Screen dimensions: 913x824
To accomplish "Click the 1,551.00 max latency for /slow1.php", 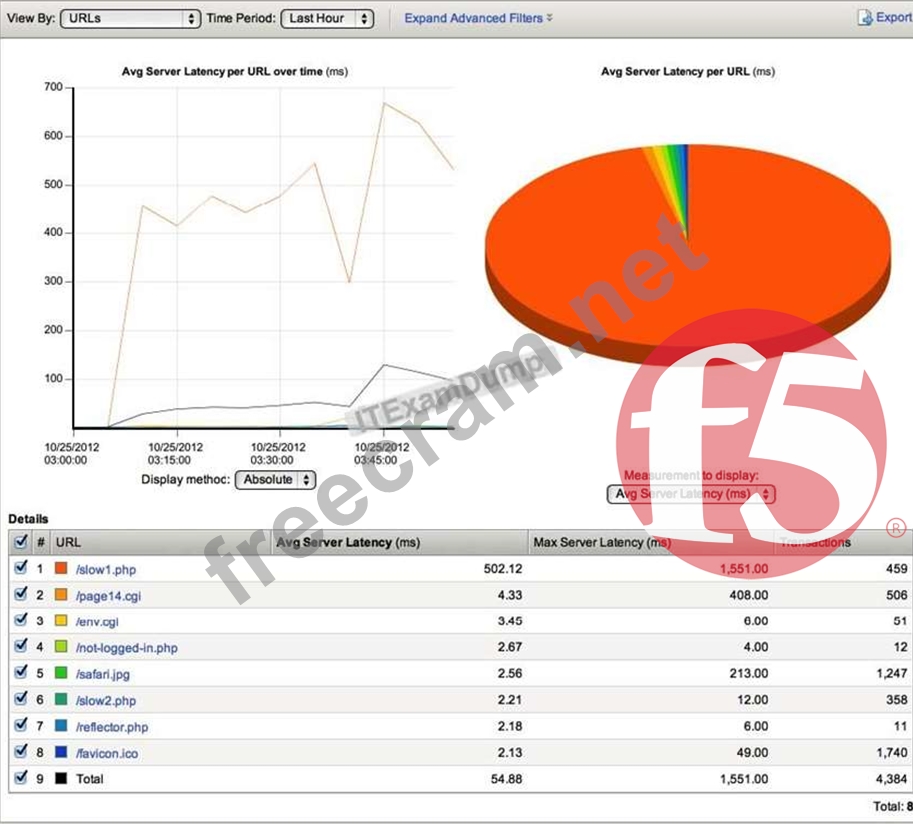I will click(x=744, y=569).
